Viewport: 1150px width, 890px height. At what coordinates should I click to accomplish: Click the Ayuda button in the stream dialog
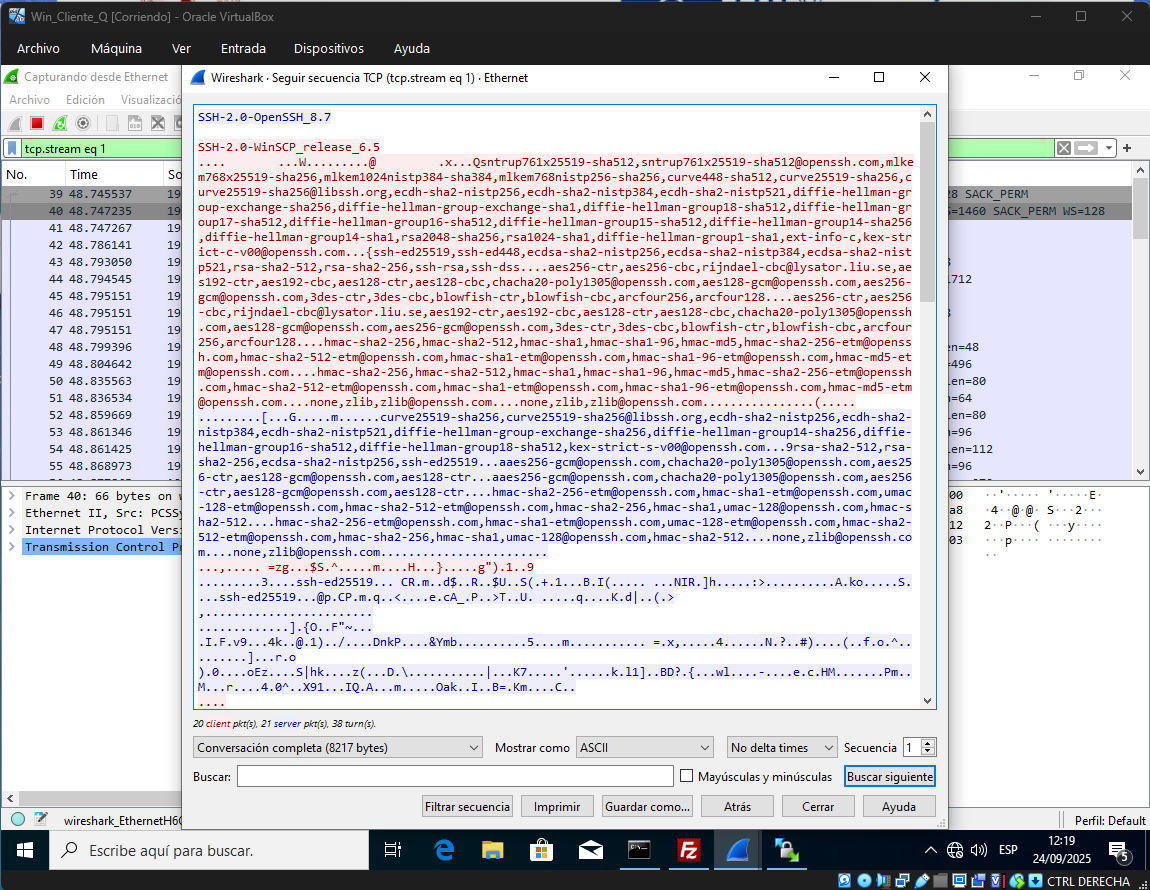point(898,806)
